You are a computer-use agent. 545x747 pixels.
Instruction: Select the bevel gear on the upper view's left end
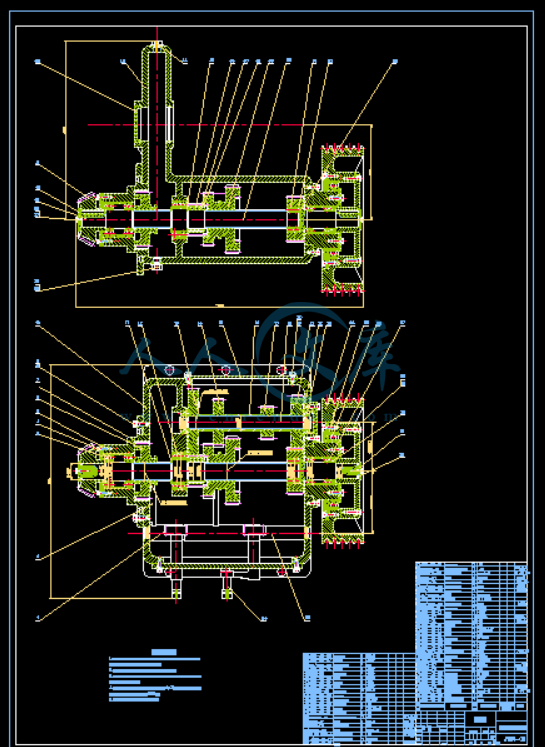pyautogui.click(x=86, y=219)
